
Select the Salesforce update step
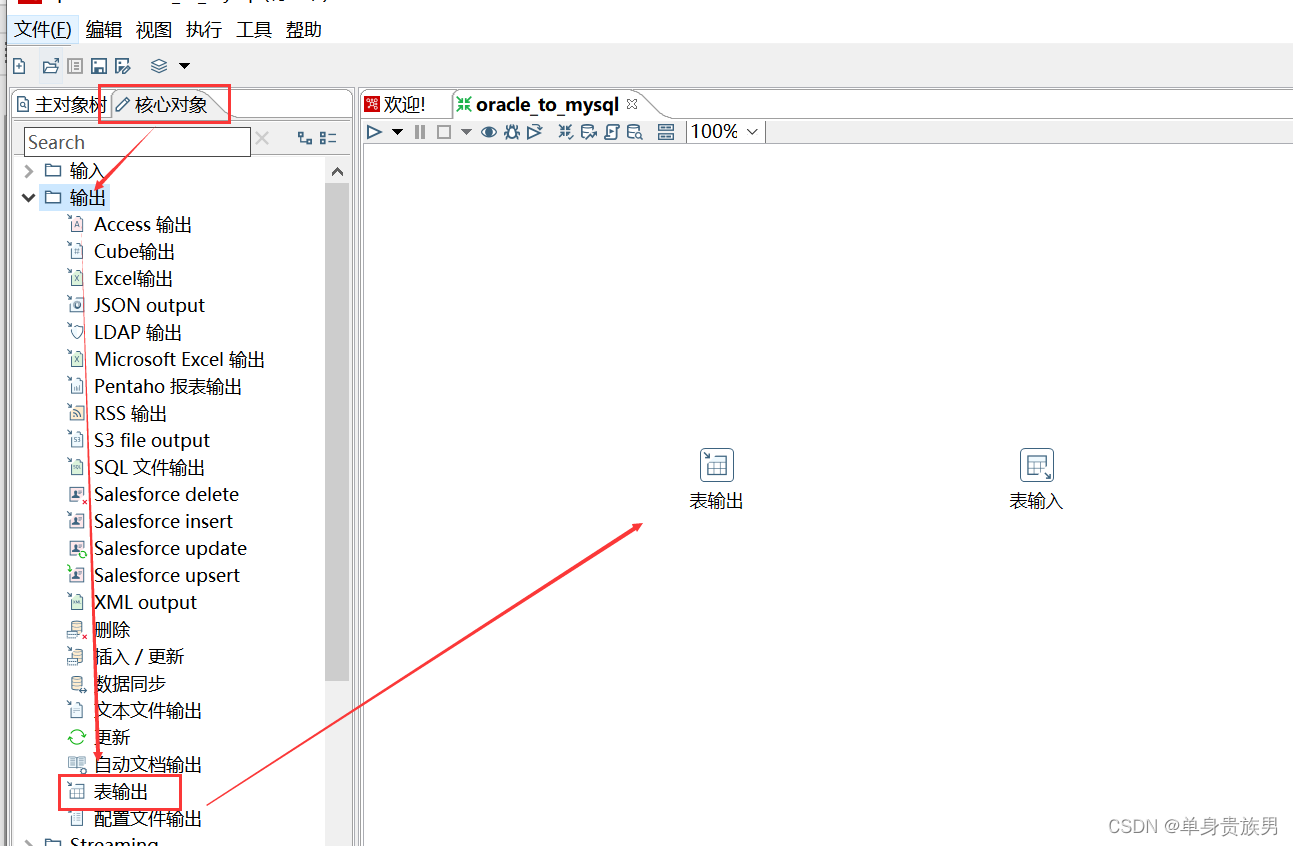click(x=170, y=549)
